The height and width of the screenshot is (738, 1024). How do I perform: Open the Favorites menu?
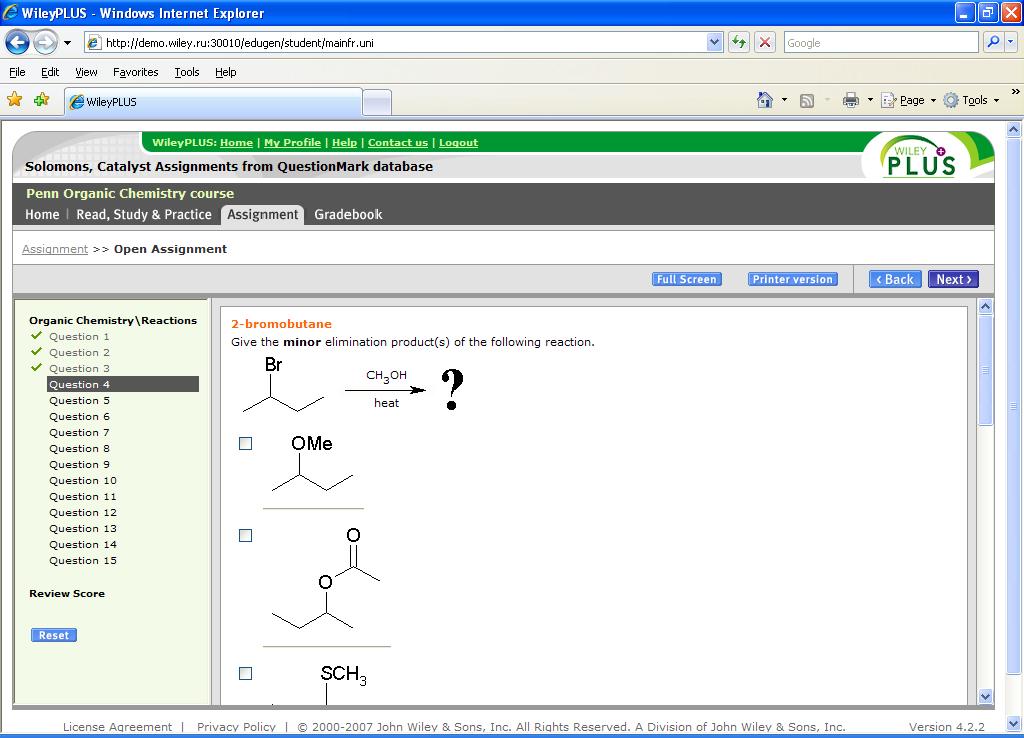tap(135, 72)
